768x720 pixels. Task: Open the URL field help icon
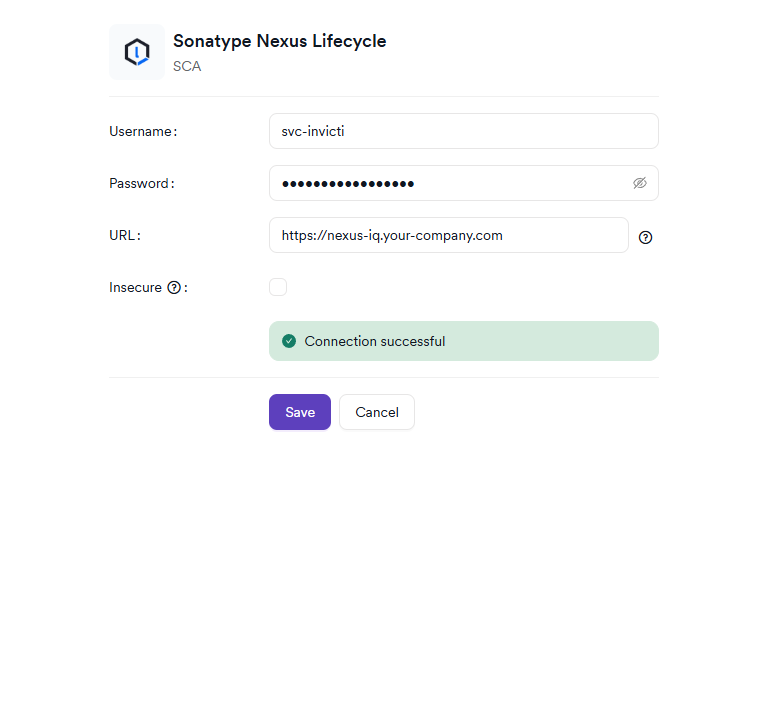pyautogui.click(x=646, y=238)
